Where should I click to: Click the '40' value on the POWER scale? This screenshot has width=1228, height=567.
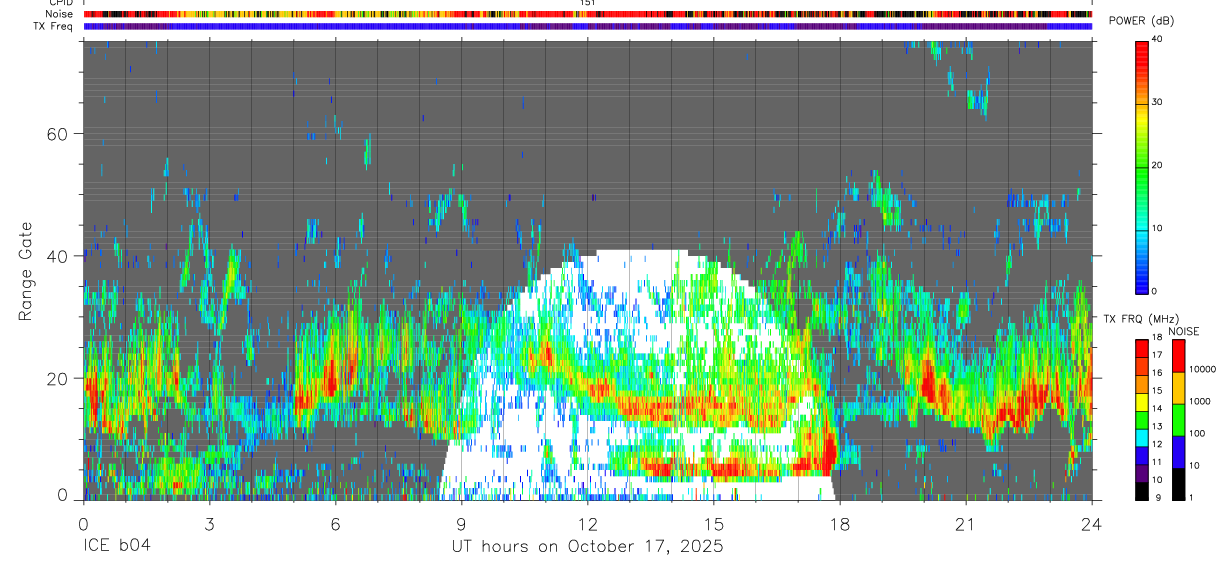click(1158, 40)
